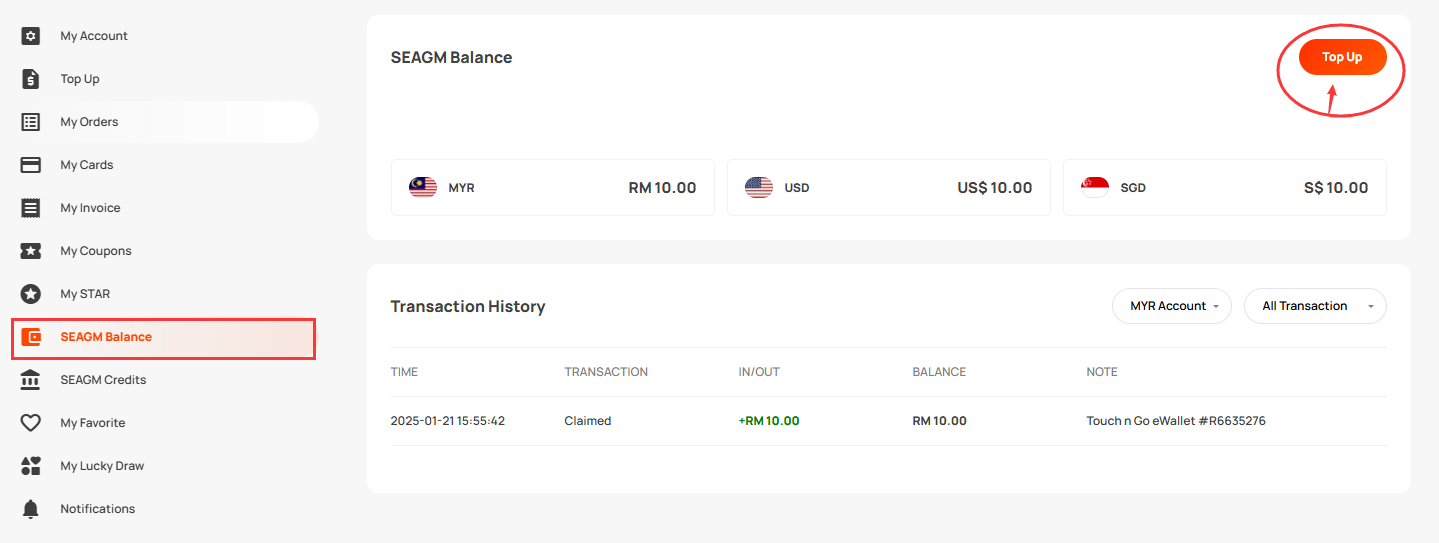Click the My Account gear icon
The height and width of the screenshot is (543, 1439).
click(x=31, y=36)
